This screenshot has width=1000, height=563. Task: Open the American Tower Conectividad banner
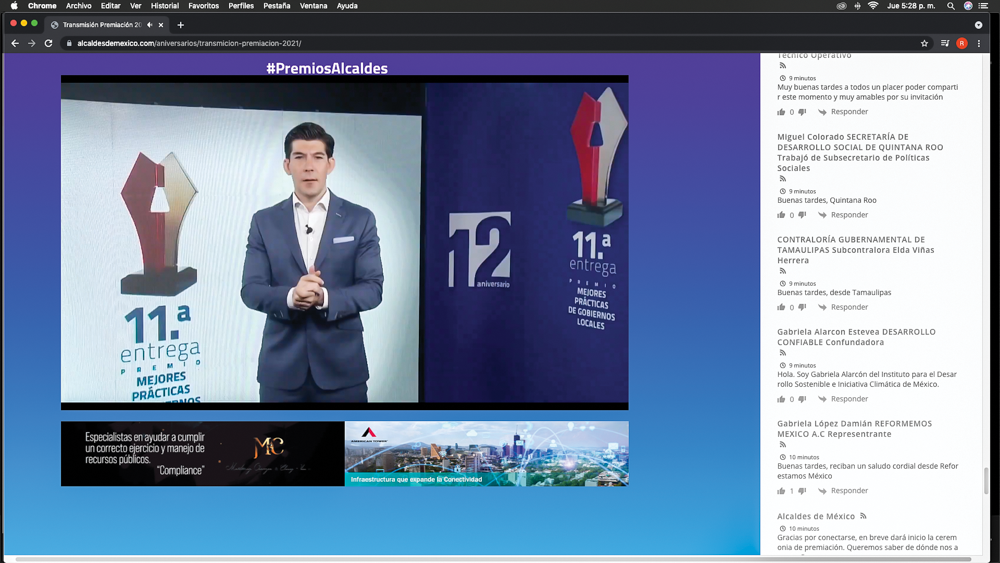pos(487,453)
